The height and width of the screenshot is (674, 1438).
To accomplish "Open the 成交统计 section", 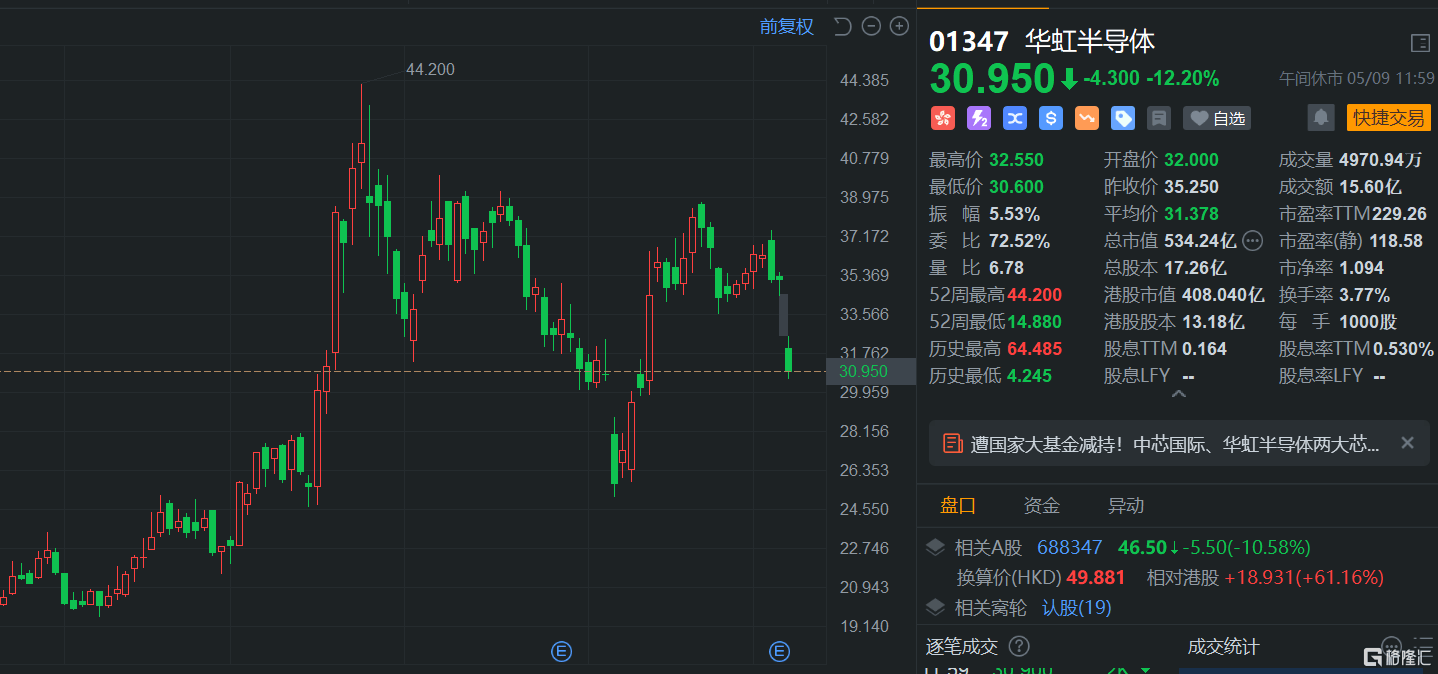I will click(x=1224, y=647).
